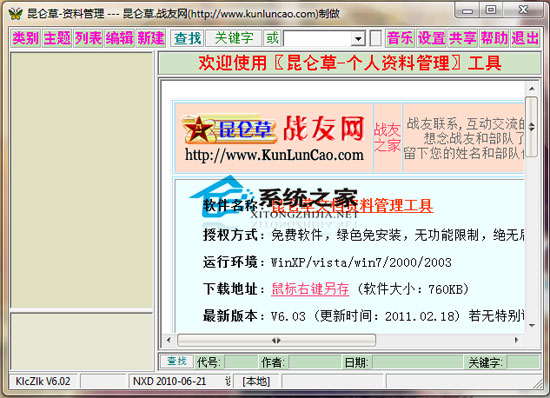Close the 昆仑草 window
The image size is (550, 398).
pyautogui.click(x=523, y=10)
